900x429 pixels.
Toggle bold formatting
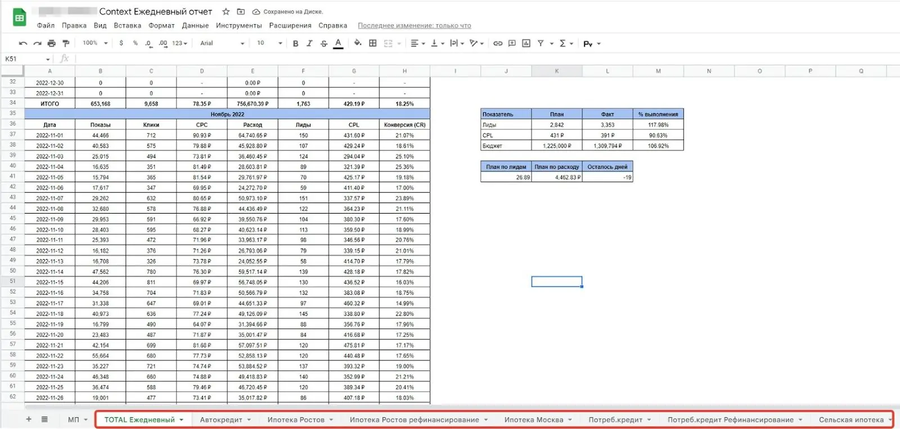(x=296, y=43)
